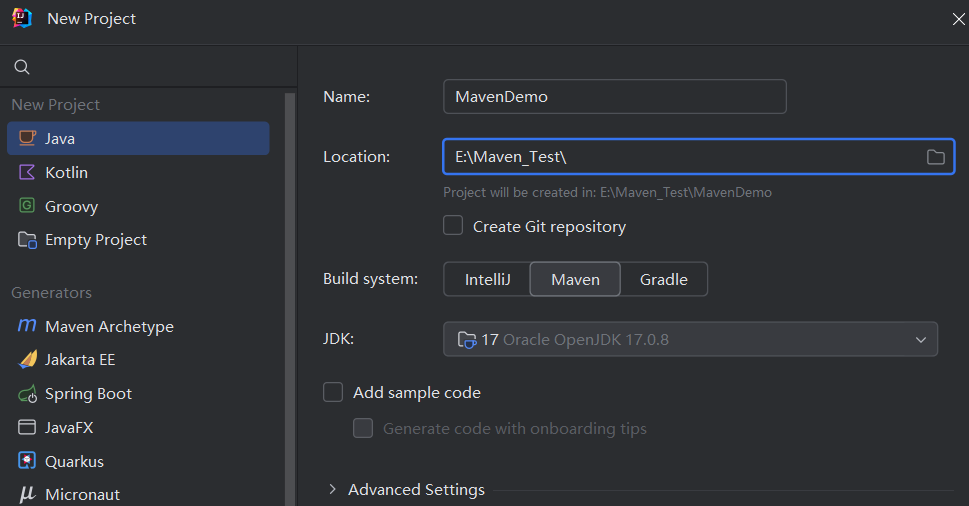Image resolution: width=969 pixels, height=506 pixels.
Task: Click the project Name input field
Action: click(614, 97)
